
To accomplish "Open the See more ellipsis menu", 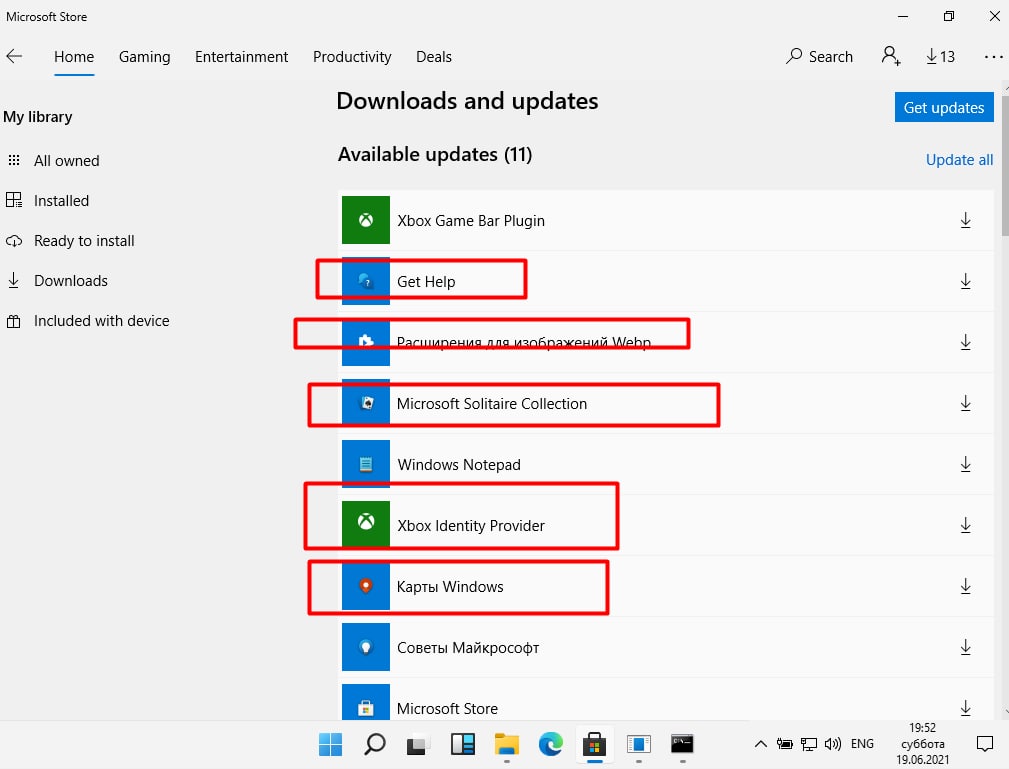I will click(x=993, y=57).
